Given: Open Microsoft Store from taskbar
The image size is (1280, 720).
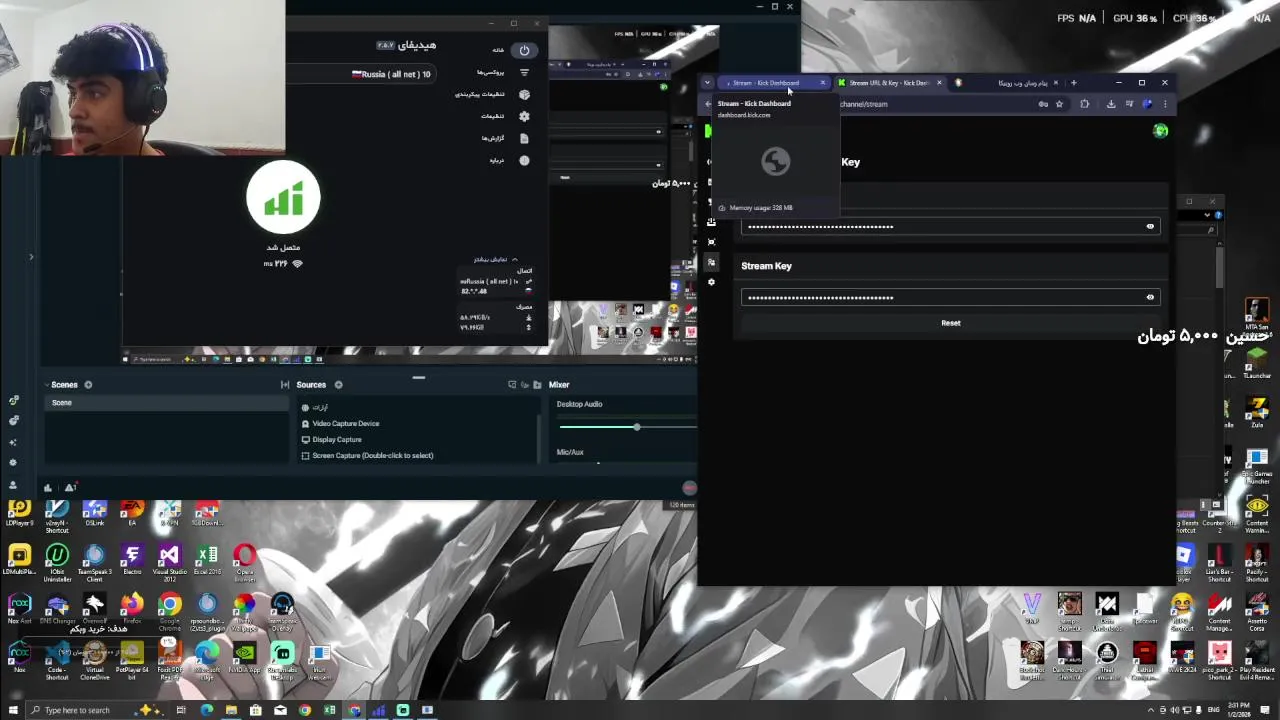Looking at the screenshot, I should tap(256, 710).
